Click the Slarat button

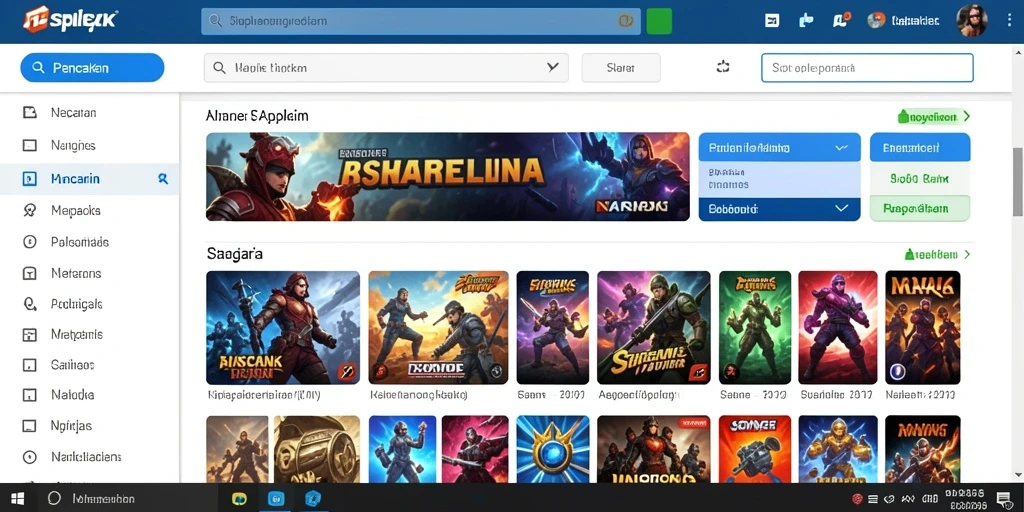point(620,67)
